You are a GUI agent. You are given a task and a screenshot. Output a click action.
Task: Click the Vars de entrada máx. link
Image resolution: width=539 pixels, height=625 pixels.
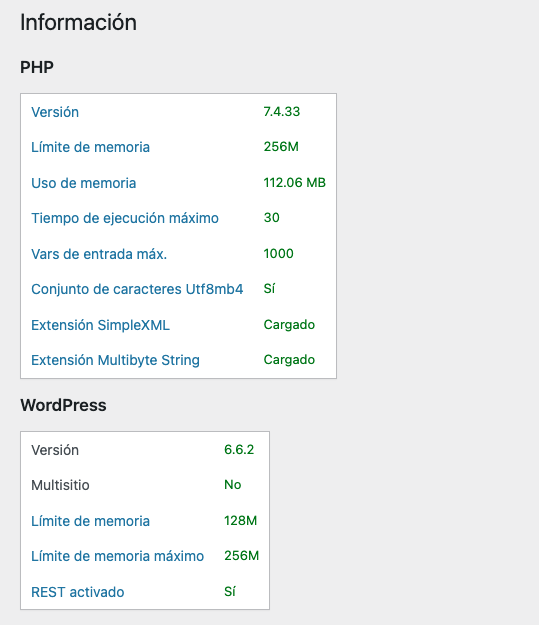tap(99, 254)
